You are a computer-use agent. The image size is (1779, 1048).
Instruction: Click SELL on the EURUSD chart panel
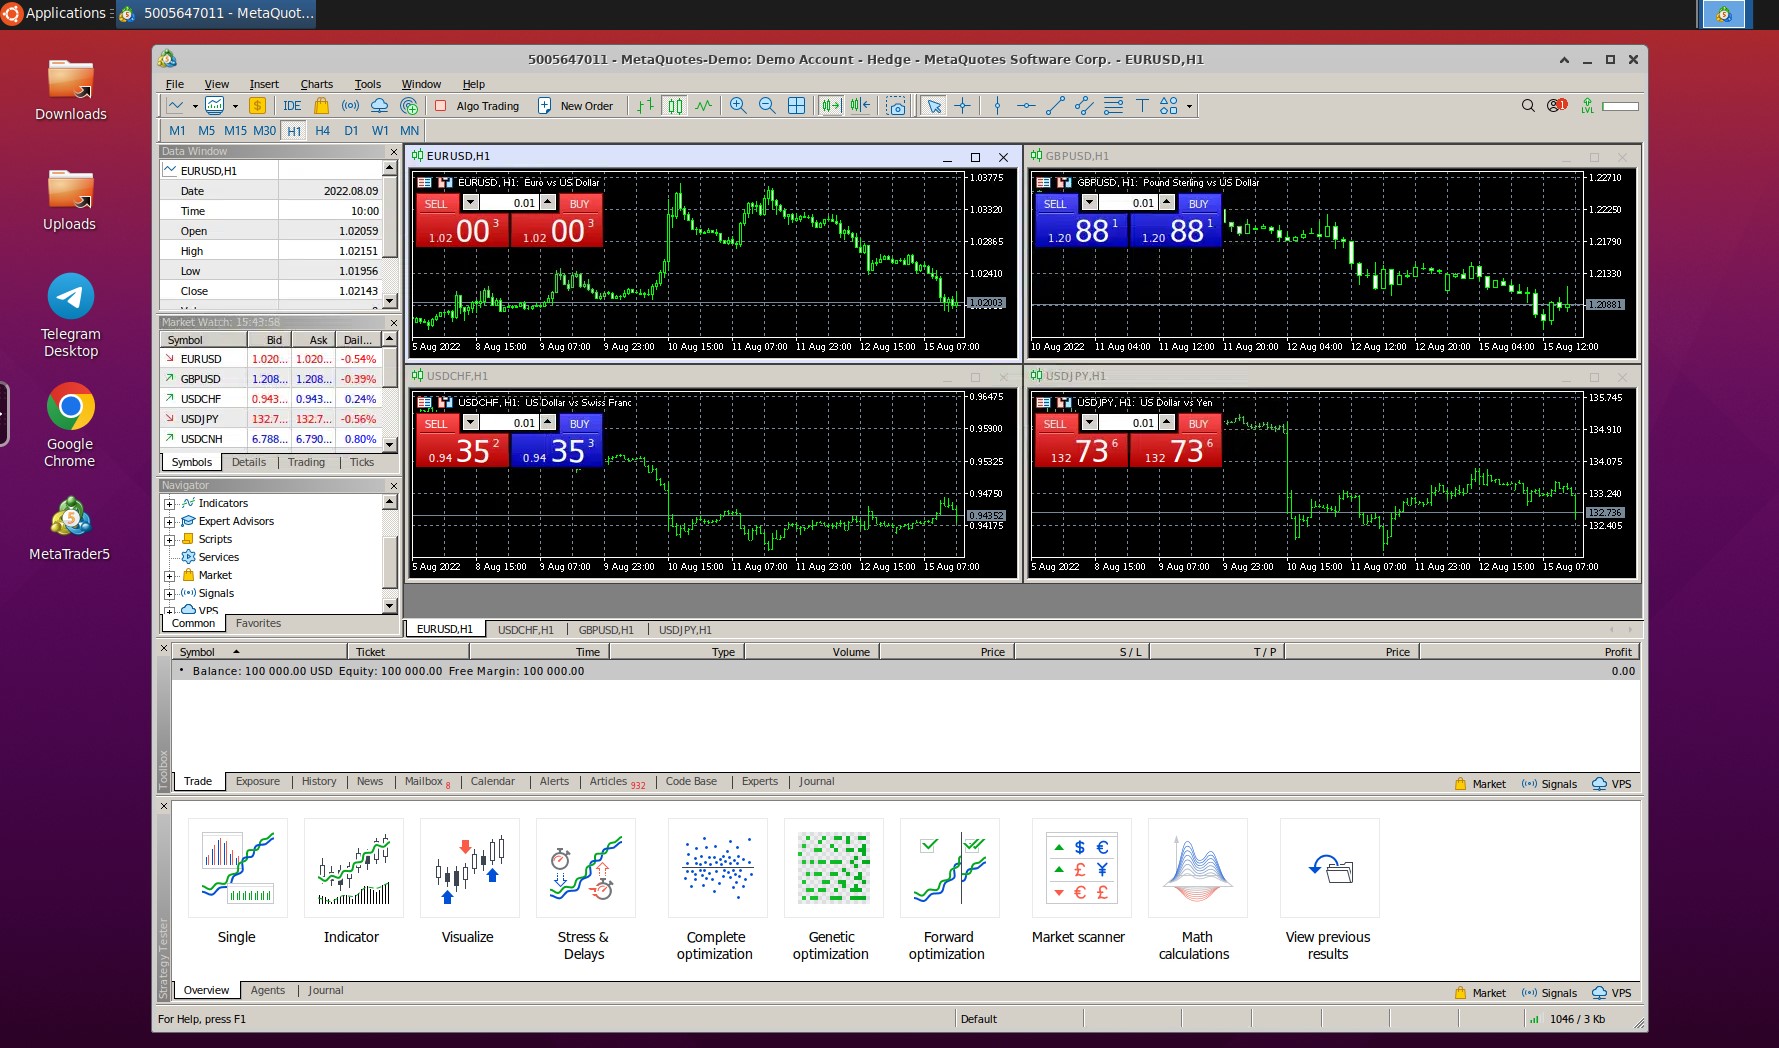[x=436, y=203]
